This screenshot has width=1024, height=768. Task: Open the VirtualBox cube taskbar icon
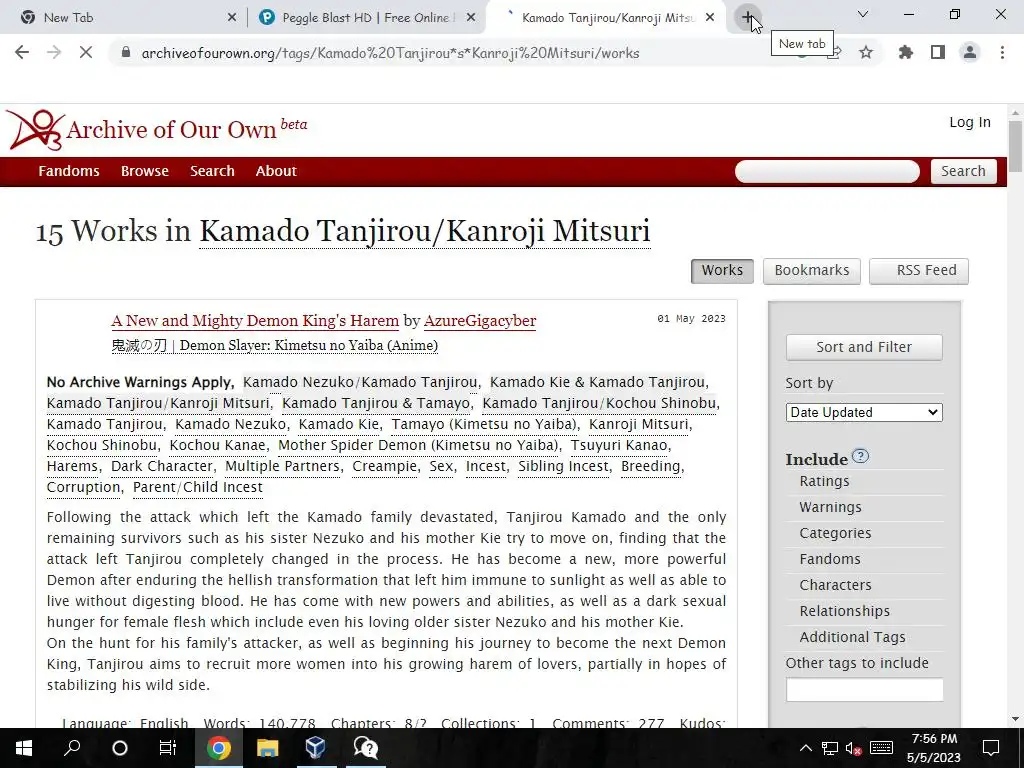[315, 748]
